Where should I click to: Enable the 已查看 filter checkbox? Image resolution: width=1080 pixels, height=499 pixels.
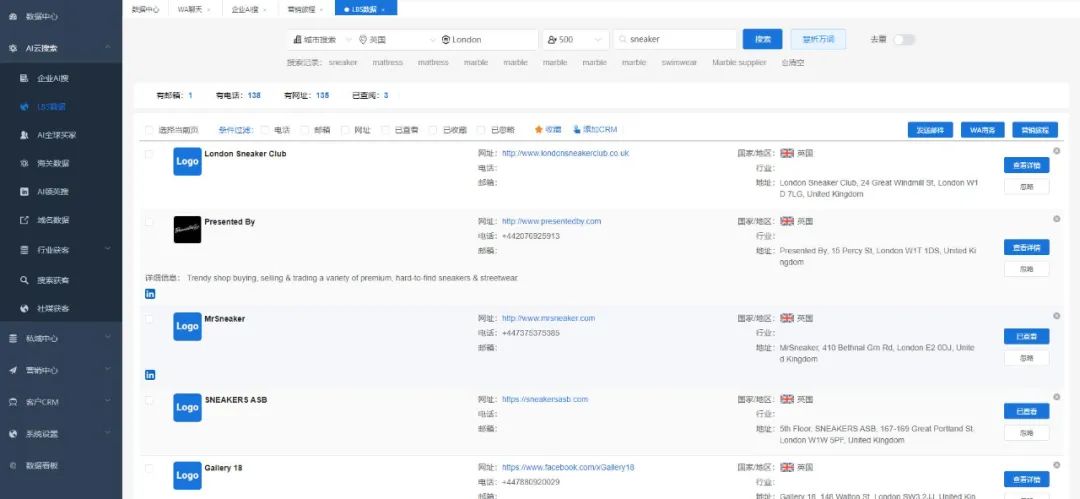click(x=385, y=130)
